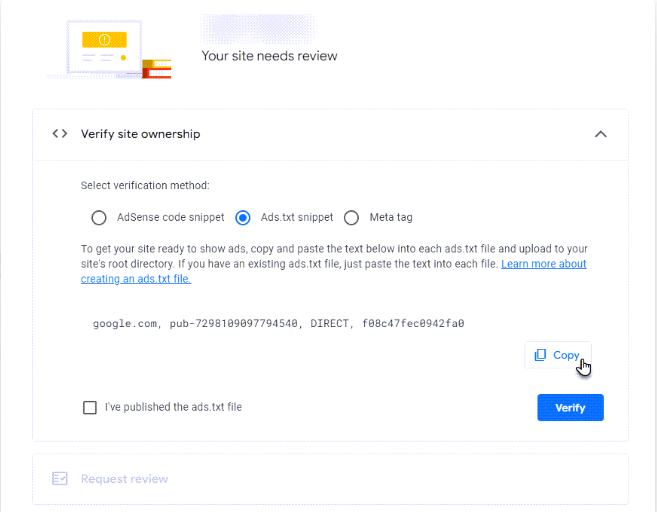
Task: Click the Select verification method label
Action: 145,185
